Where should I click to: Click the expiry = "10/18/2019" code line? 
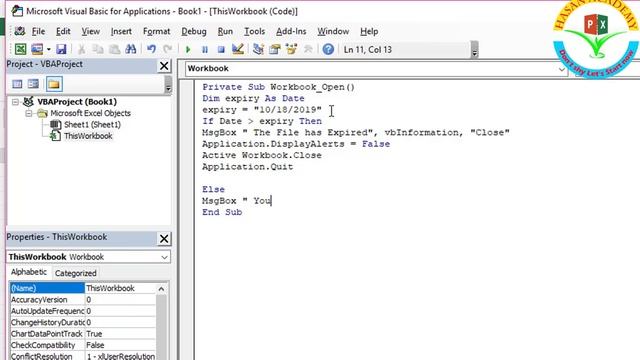click(x=262, y=110)
